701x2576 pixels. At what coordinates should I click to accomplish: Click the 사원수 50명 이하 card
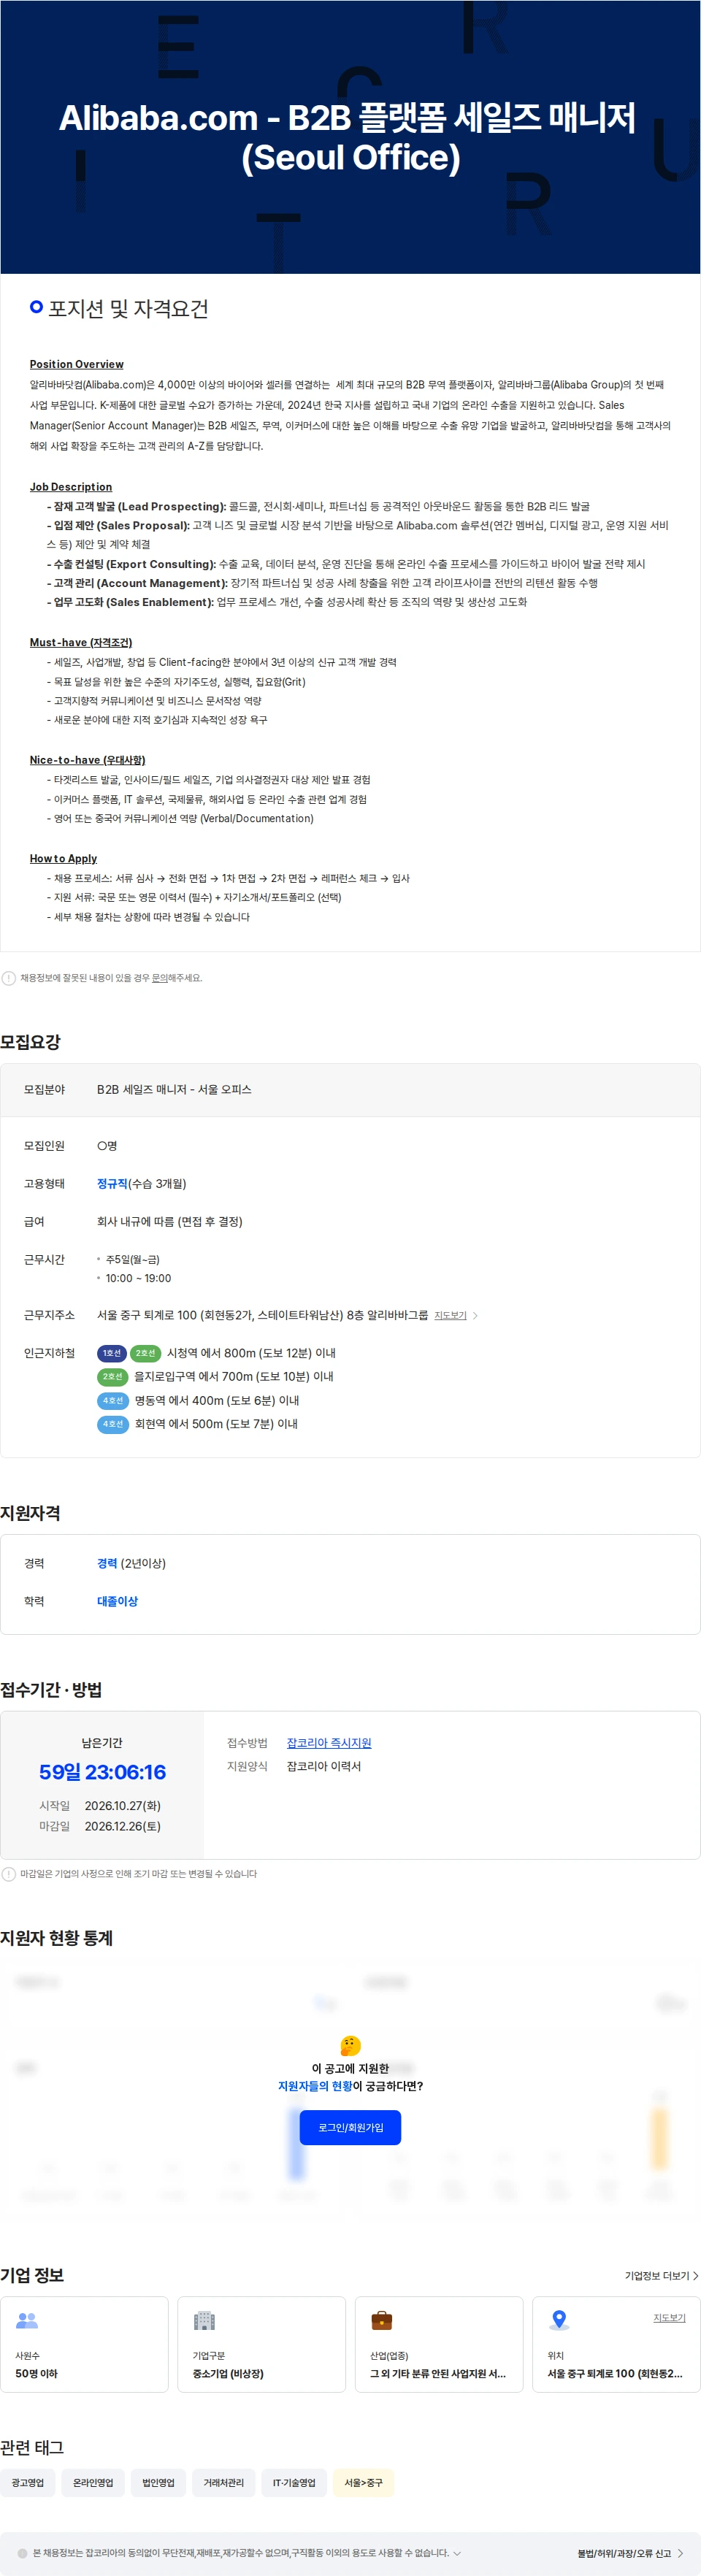84,2345
